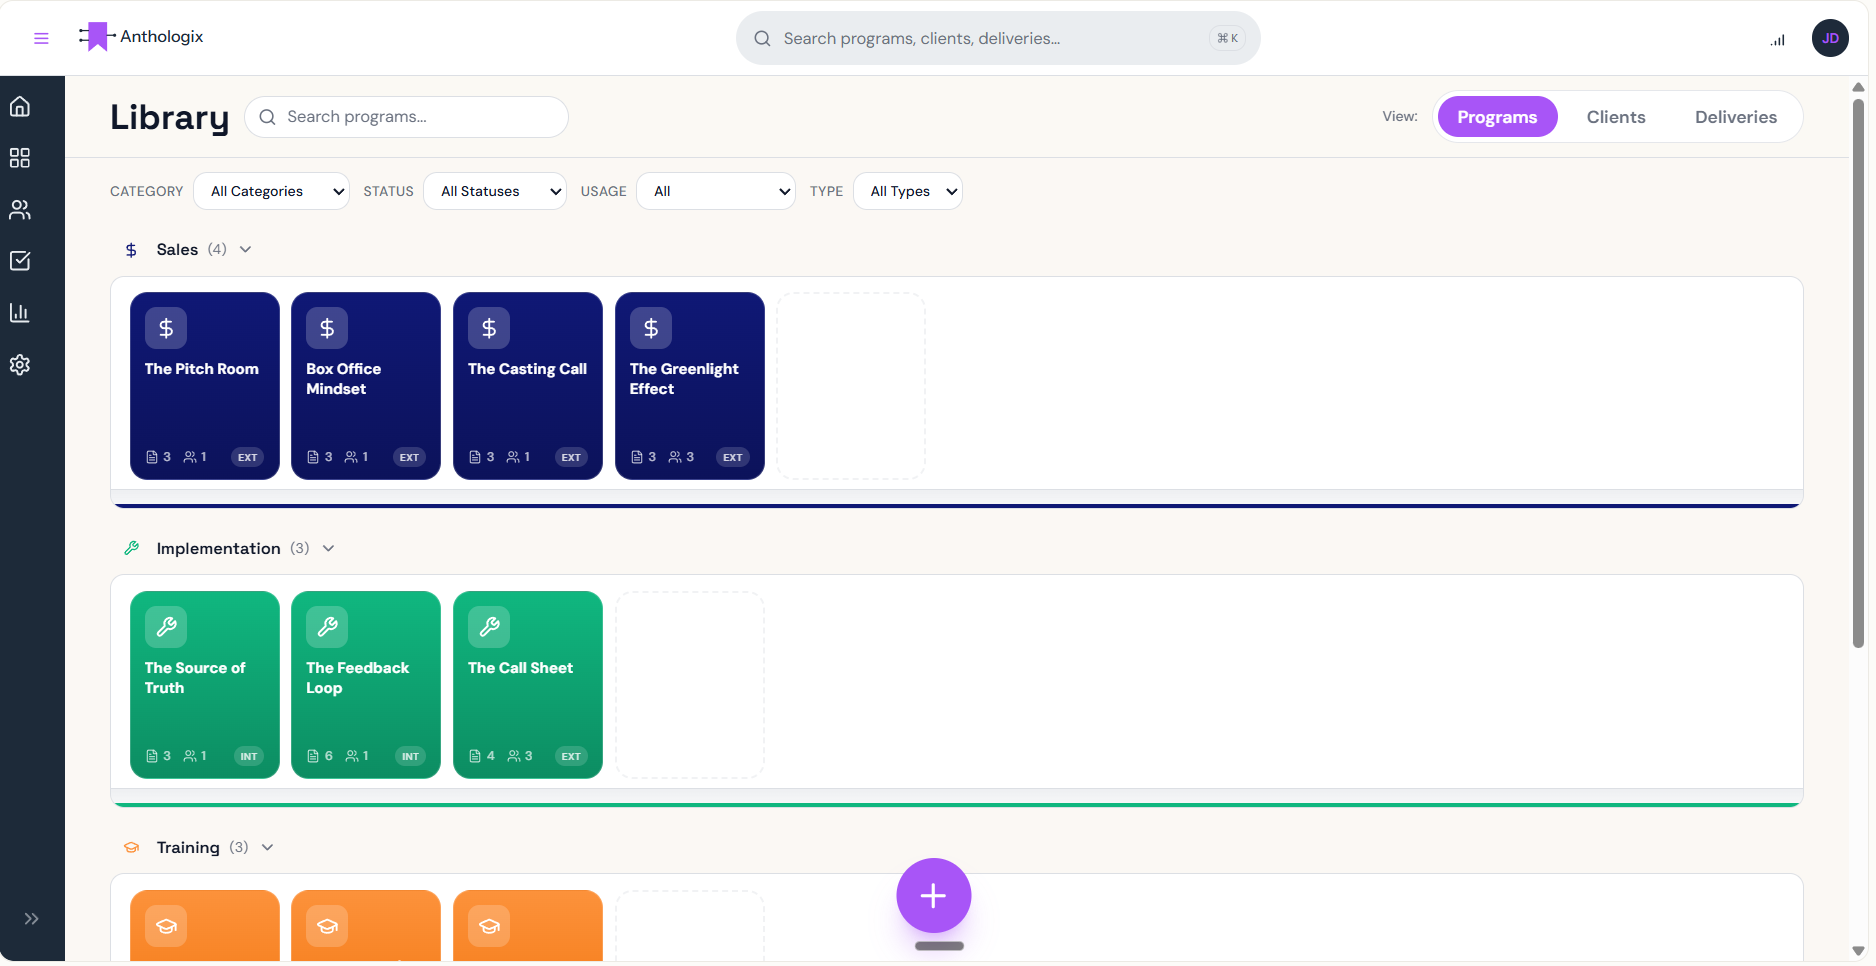The width and height of the screenshot is (1876, 966).
Task: Click the signal bars icon in header
Action: tap(1778, 39)
